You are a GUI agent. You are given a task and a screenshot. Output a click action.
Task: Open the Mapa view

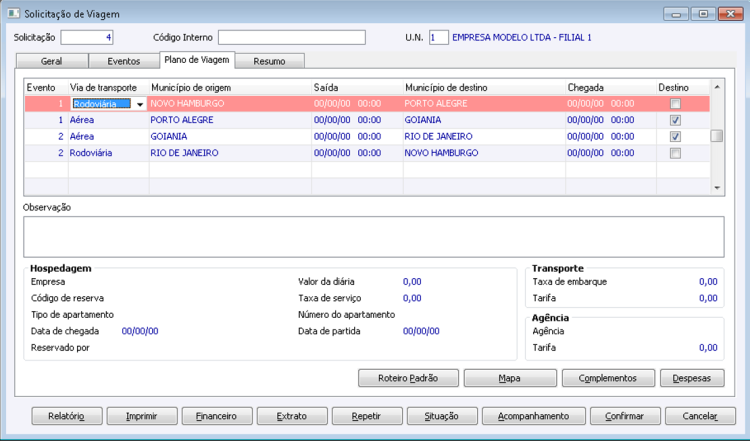click(x=510, y=378)
